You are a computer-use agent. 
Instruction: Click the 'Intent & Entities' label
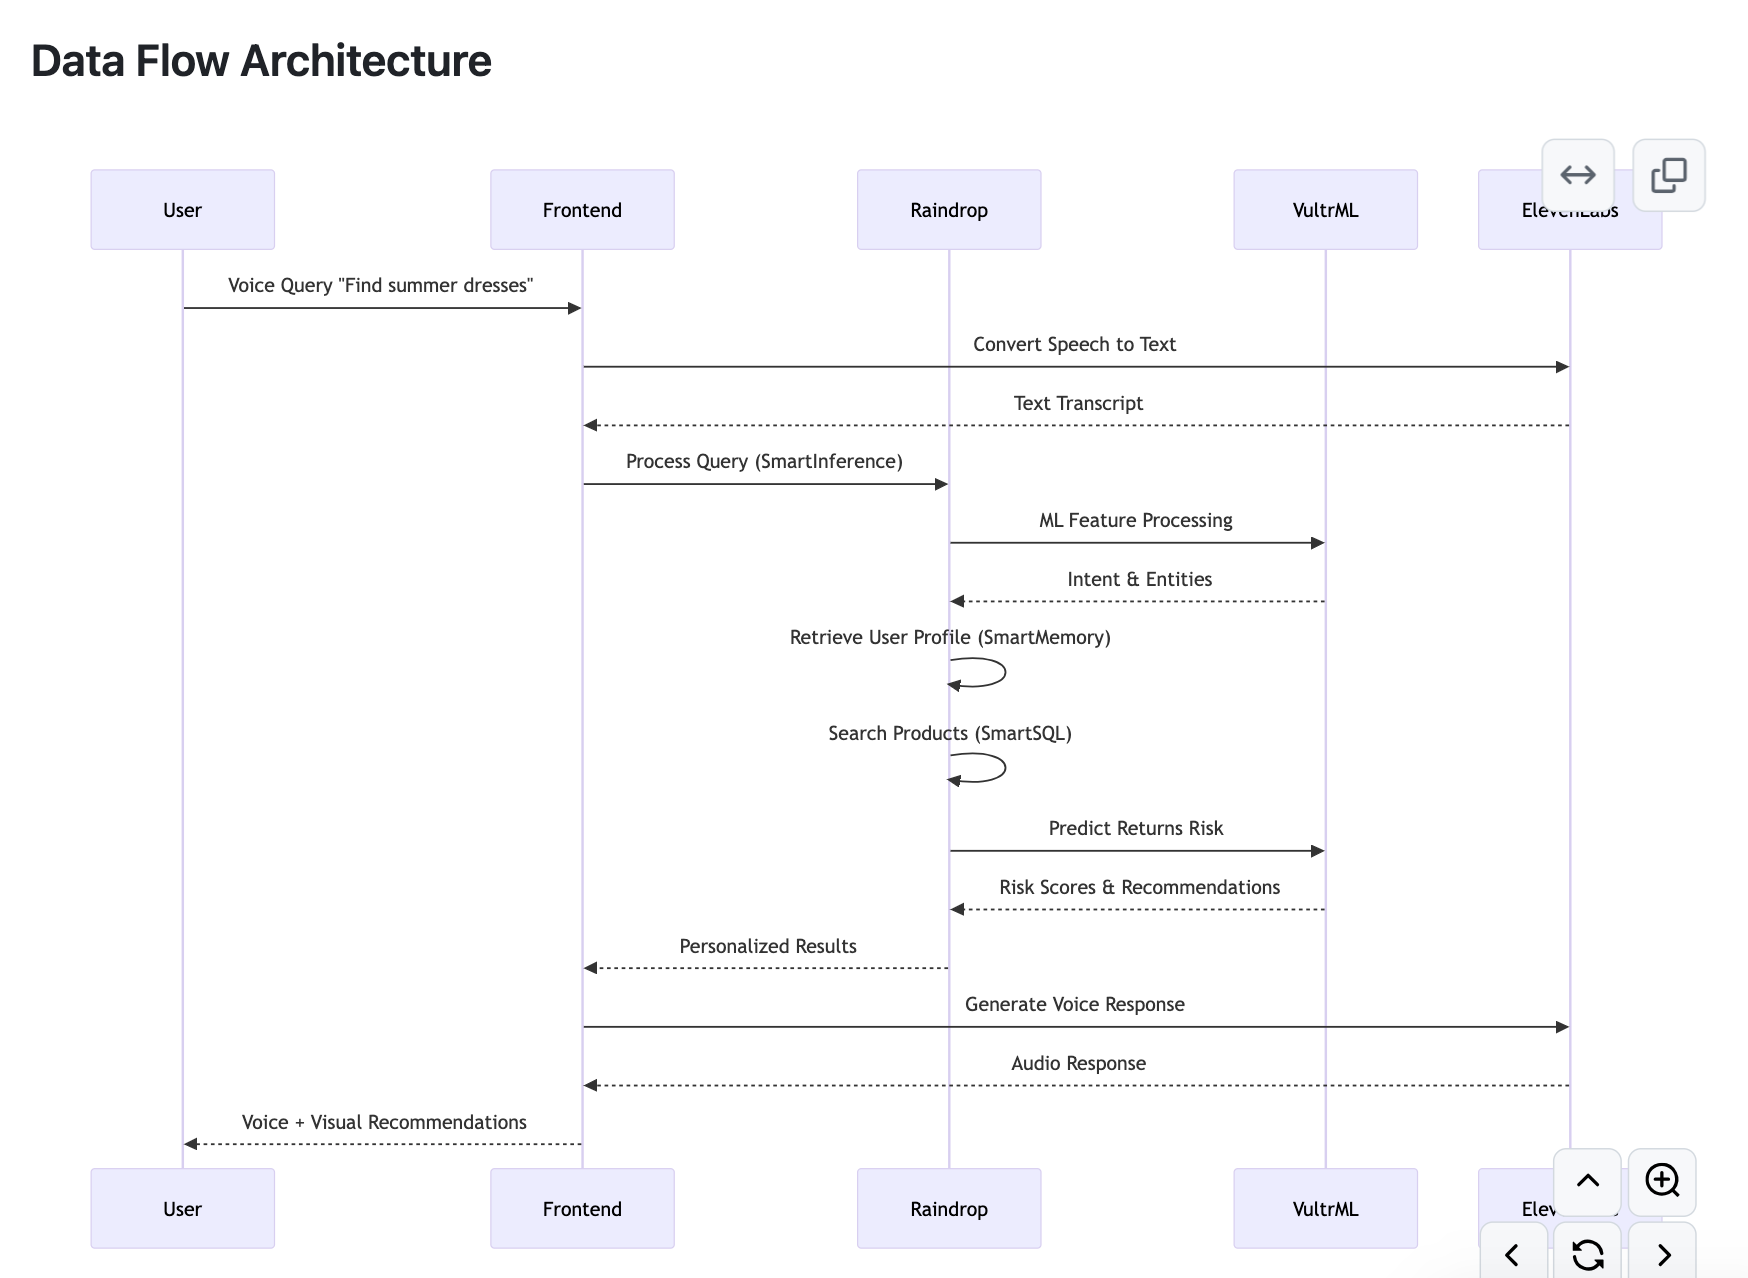point(1139,579)
